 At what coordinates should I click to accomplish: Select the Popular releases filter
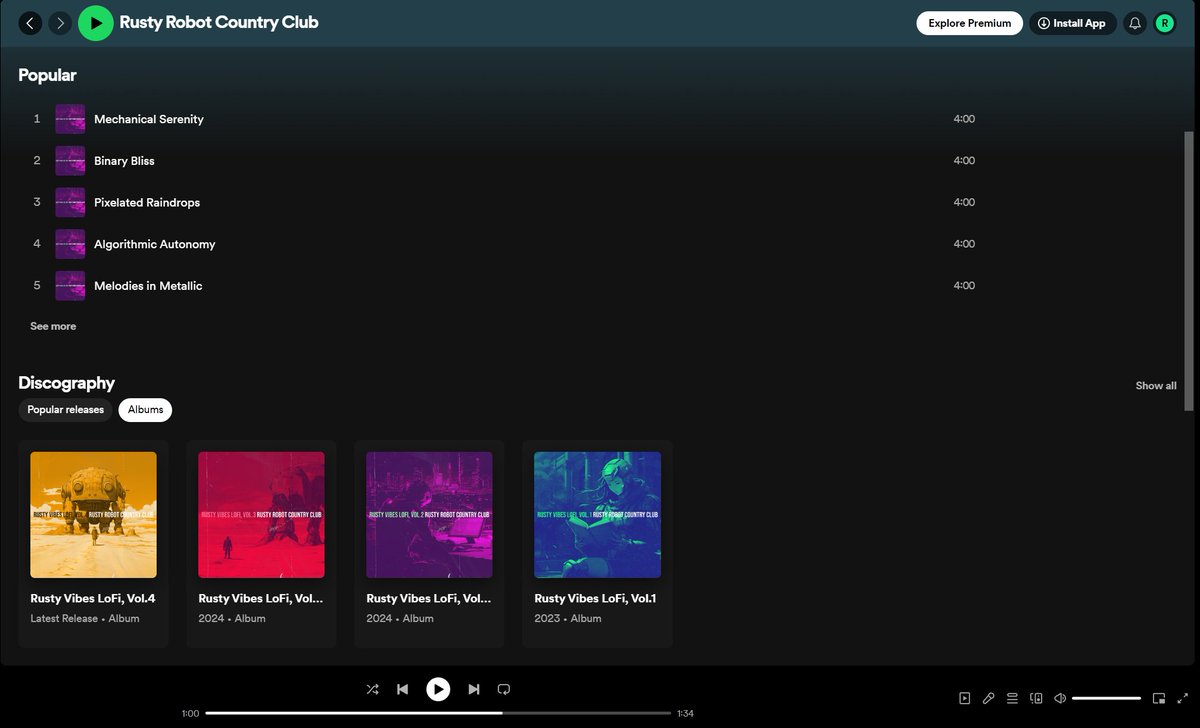click(x=65, y=410)
